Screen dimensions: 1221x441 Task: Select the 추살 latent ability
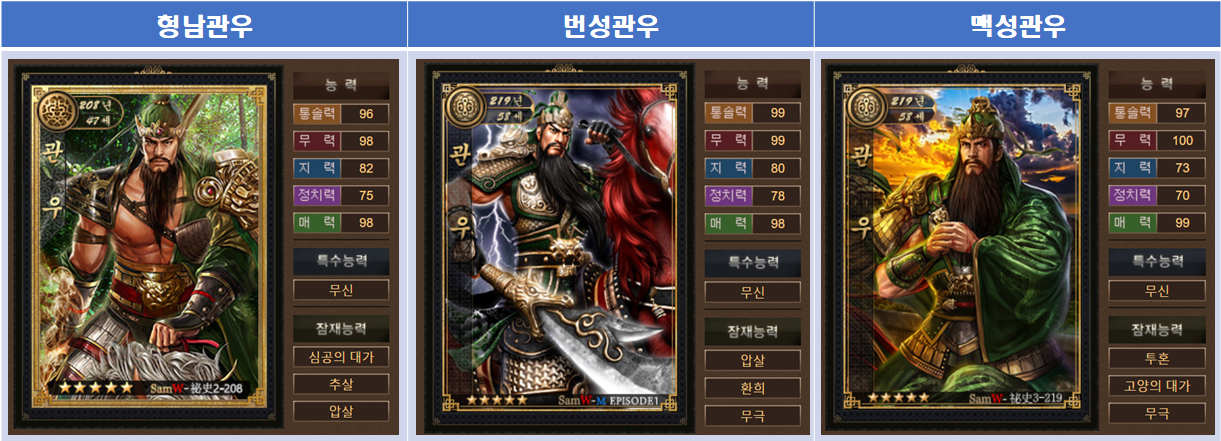(341, 384)
